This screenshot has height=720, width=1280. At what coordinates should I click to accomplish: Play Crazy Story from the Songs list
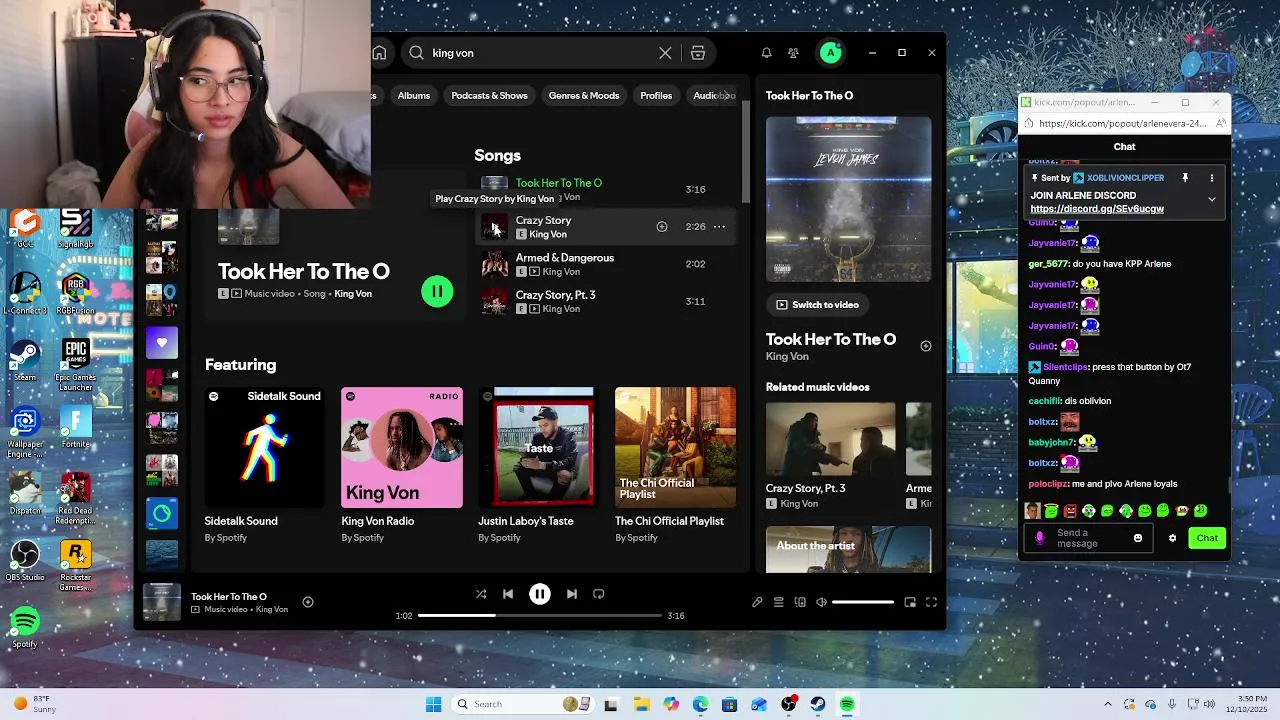[x=494, y=227]
